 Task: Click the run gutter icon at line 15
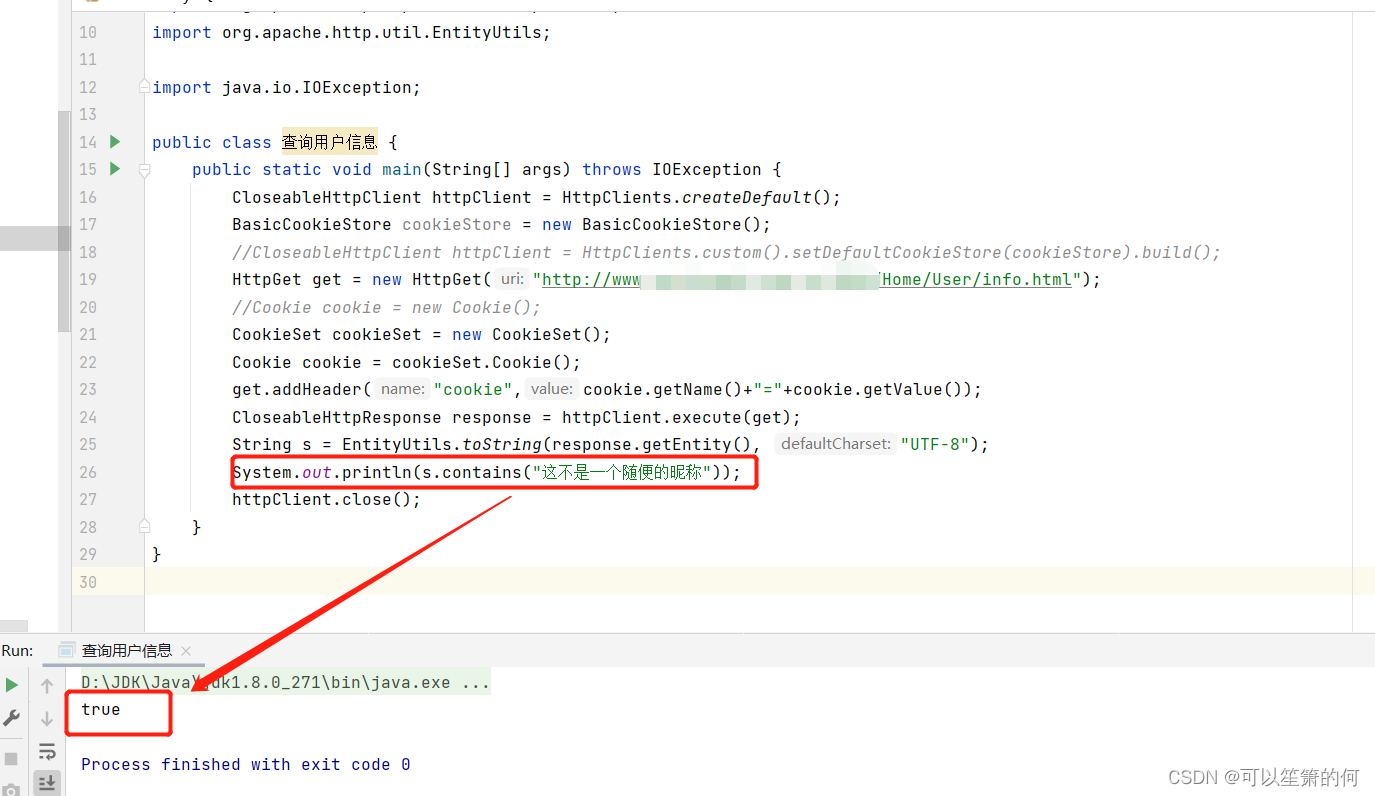click(113, 170)
